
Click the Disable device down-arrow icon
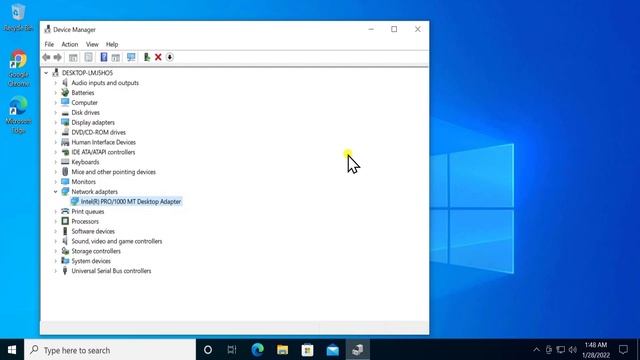tap(170, 58)
